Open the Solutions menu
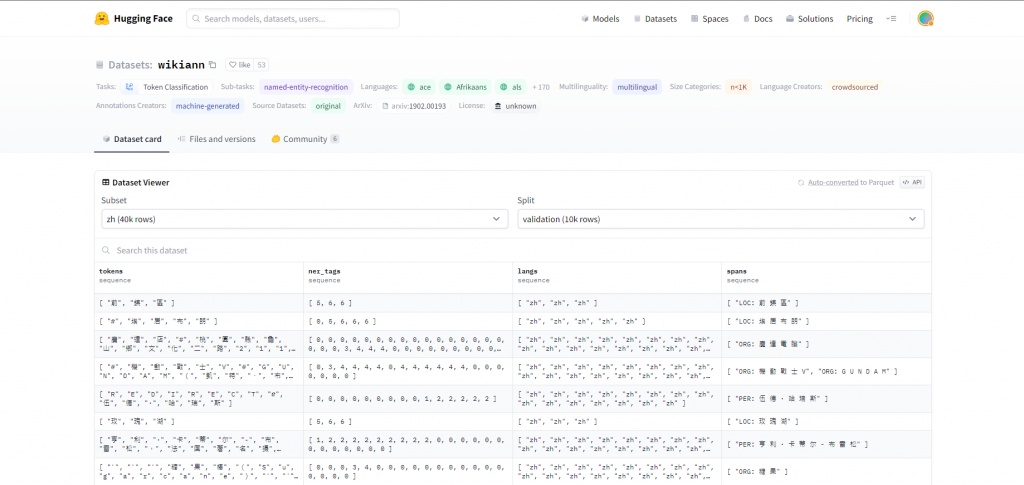 point(809,19)
